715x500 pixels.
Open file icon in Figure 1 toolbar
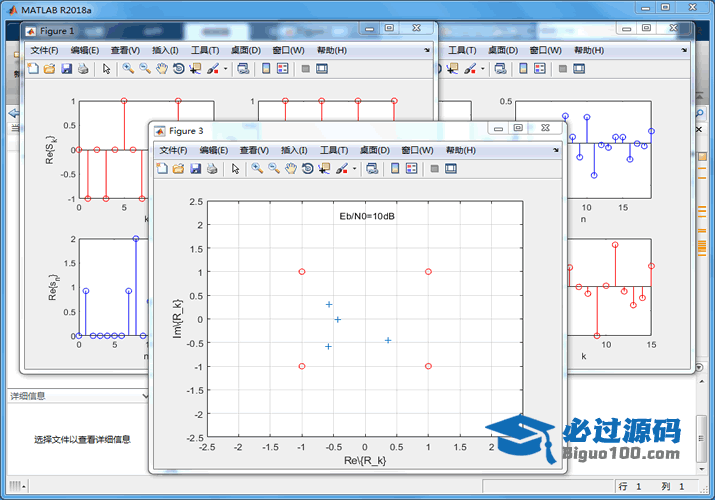pos(49,69)
